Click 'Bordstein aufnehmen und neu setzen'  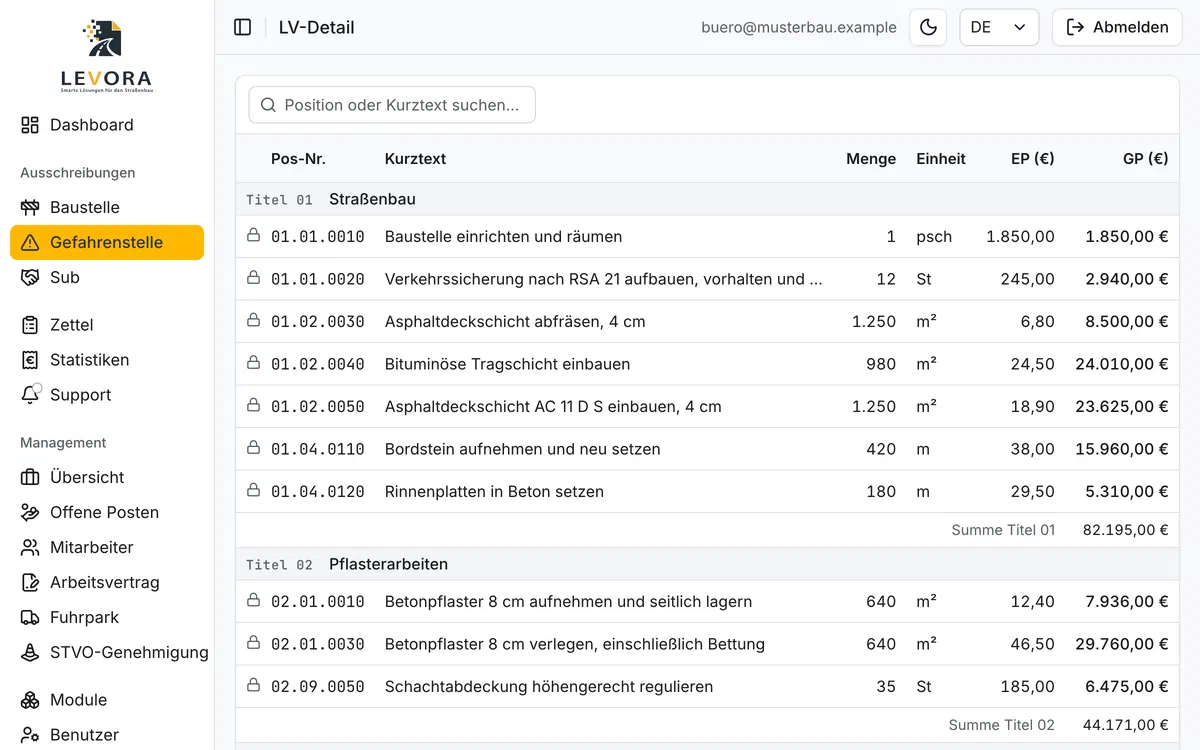pyautogui.click(x=522, y=449)
